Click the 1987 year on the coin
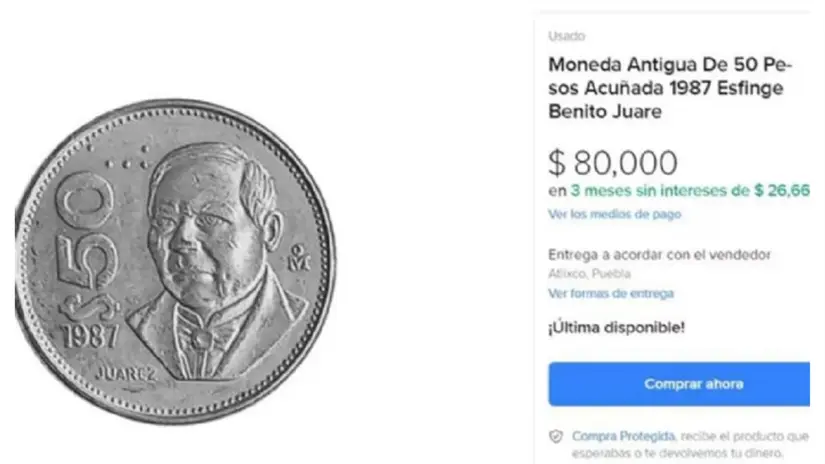This screenshot has width=825, height=464. pos(90,337)
